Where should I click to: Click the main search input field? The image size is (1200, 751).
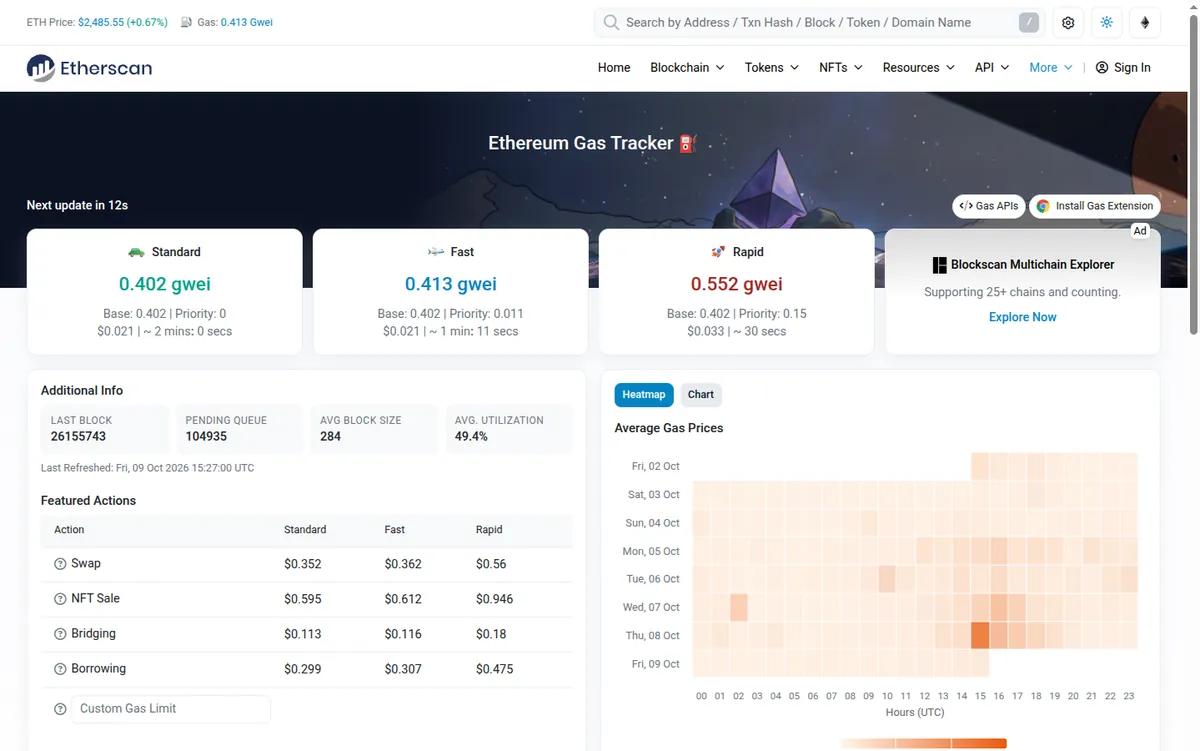818,22
